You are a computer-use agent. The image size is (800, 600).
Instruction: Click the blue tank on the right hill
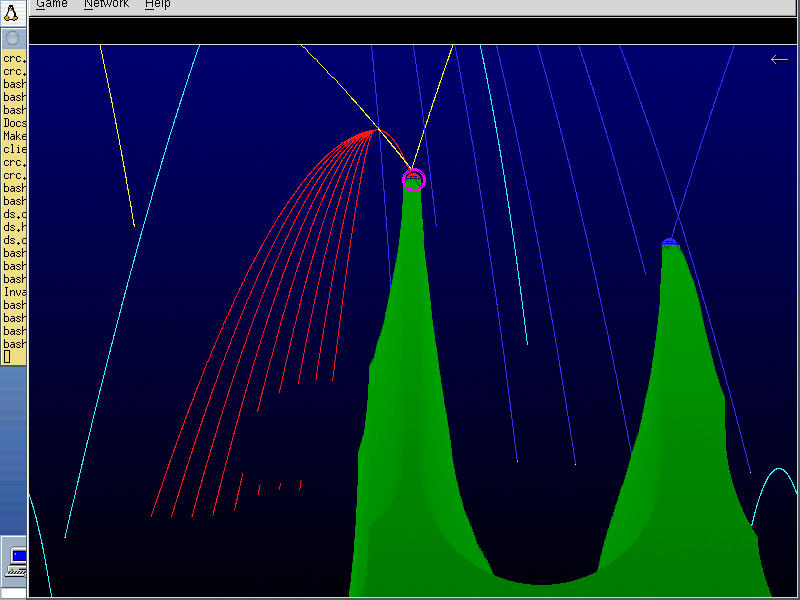coord(669,242)
